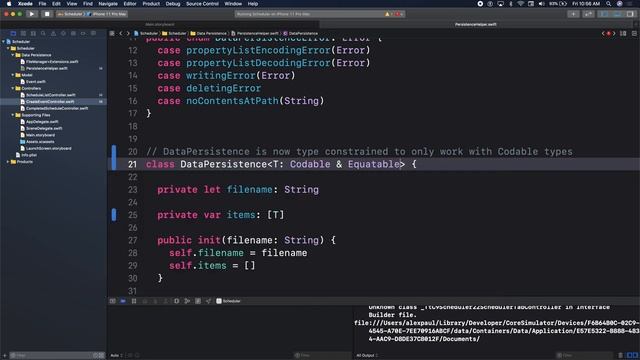Show the Test navigator
The image size is (640, 360).
[63, 33]
